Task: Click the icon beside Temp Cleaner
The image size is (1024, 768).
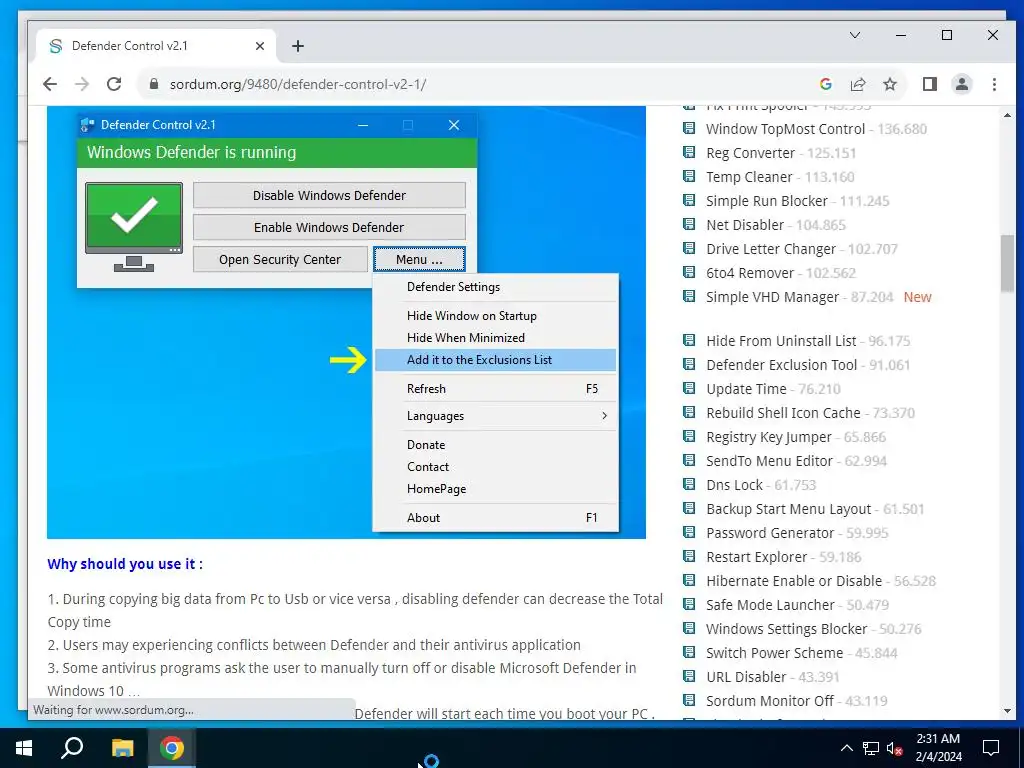Action: 689,176
